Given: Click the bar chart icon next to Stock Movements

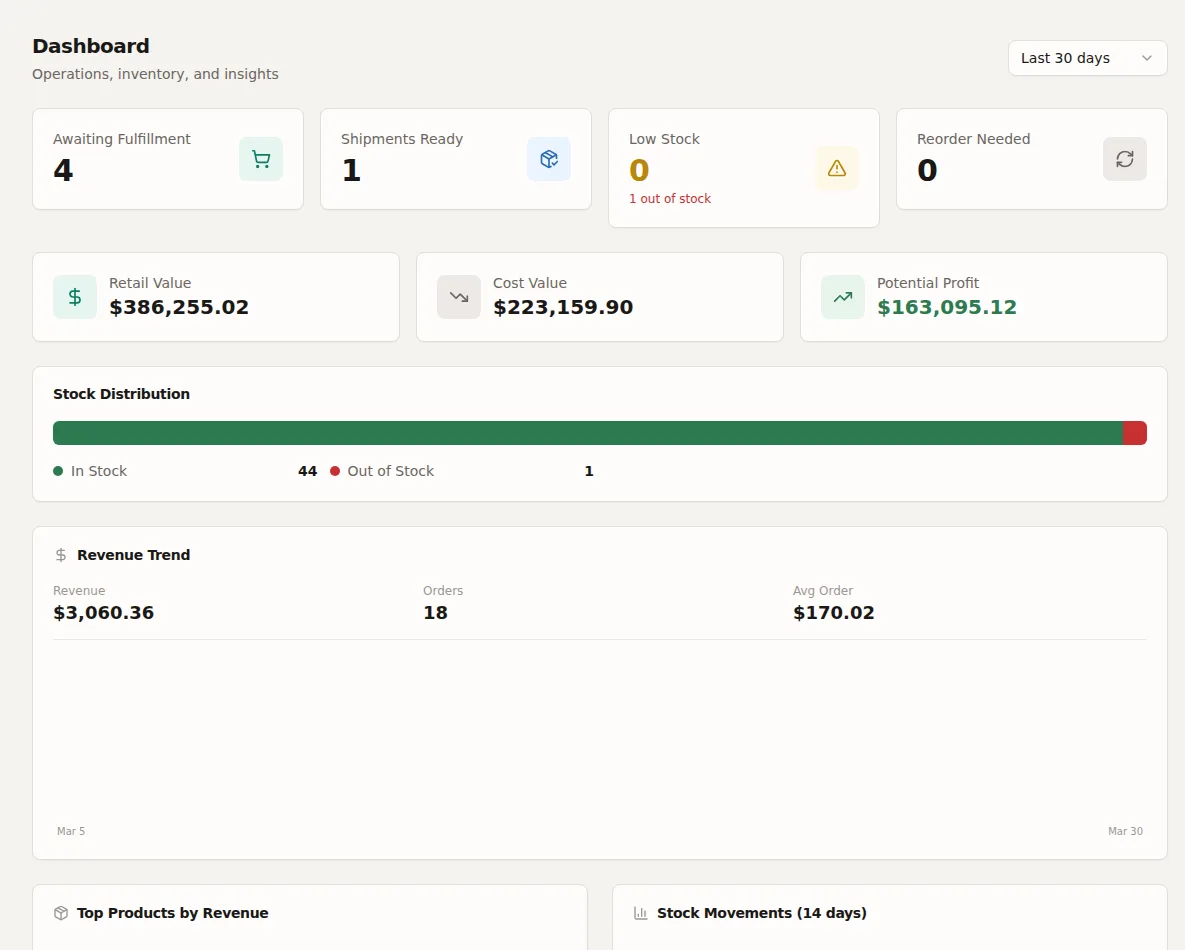Looking at the screenshot, I should click(x=641, y=913).
